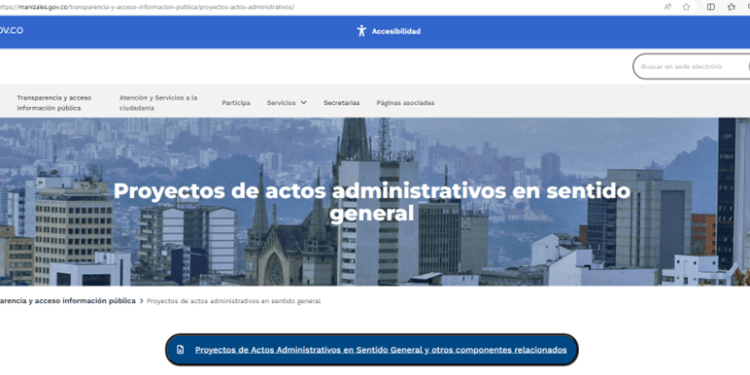Image resolution: width=750 pixels, height=375 pixels.
Task: Click the accessibility person icon
Action: coord(361,31)
